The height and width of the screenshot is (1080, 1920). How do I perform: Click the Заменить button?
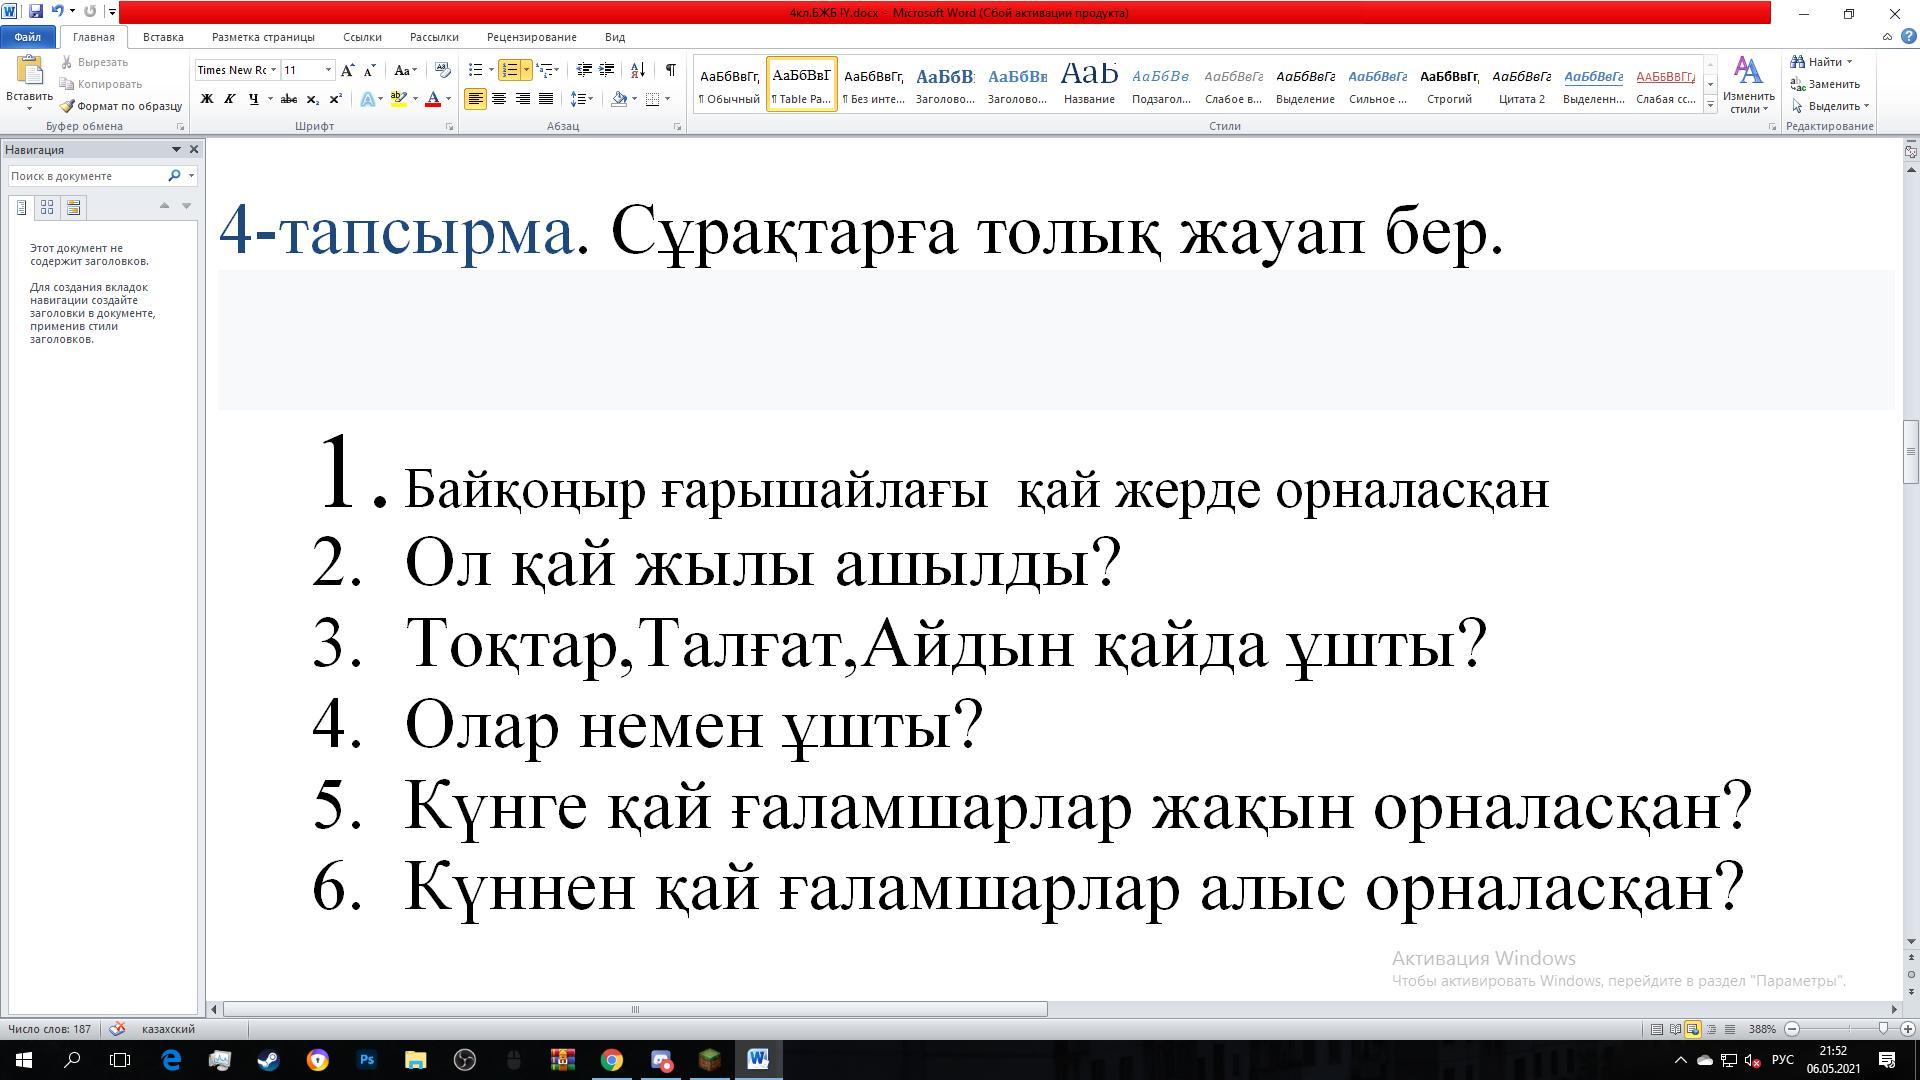coord(1825,84)
